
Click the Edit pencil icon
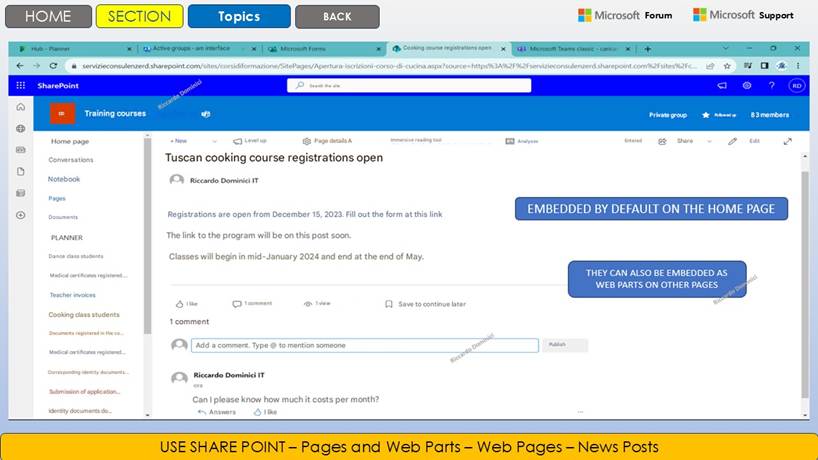(733, 141)
